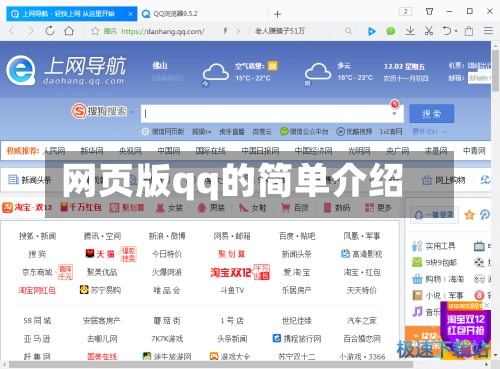Open the 京东商城 link

[x=37, y=272]
